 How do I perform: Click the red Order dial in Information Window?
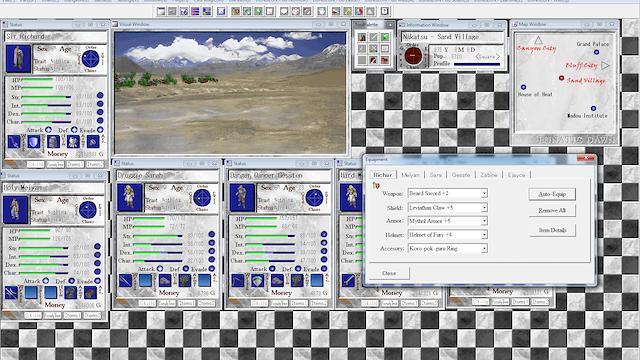[413, 55]
